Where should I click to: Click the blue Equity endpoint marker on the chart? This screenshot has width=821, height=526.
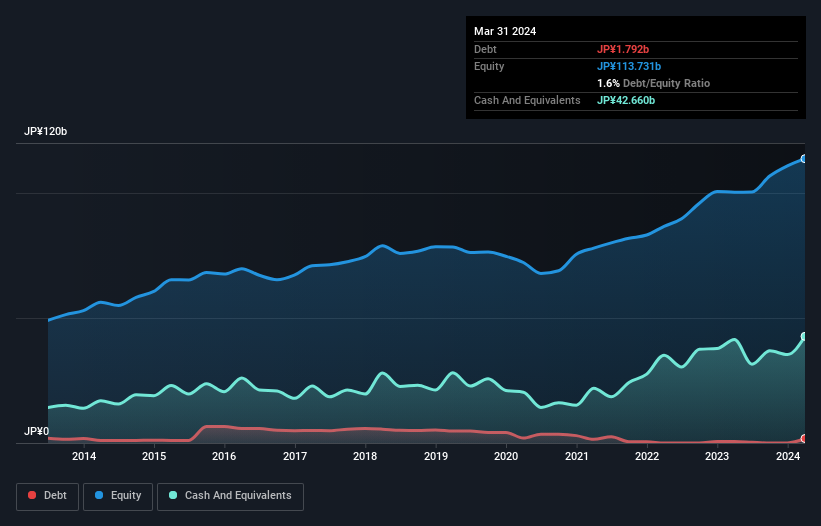[x=803, y=159]
